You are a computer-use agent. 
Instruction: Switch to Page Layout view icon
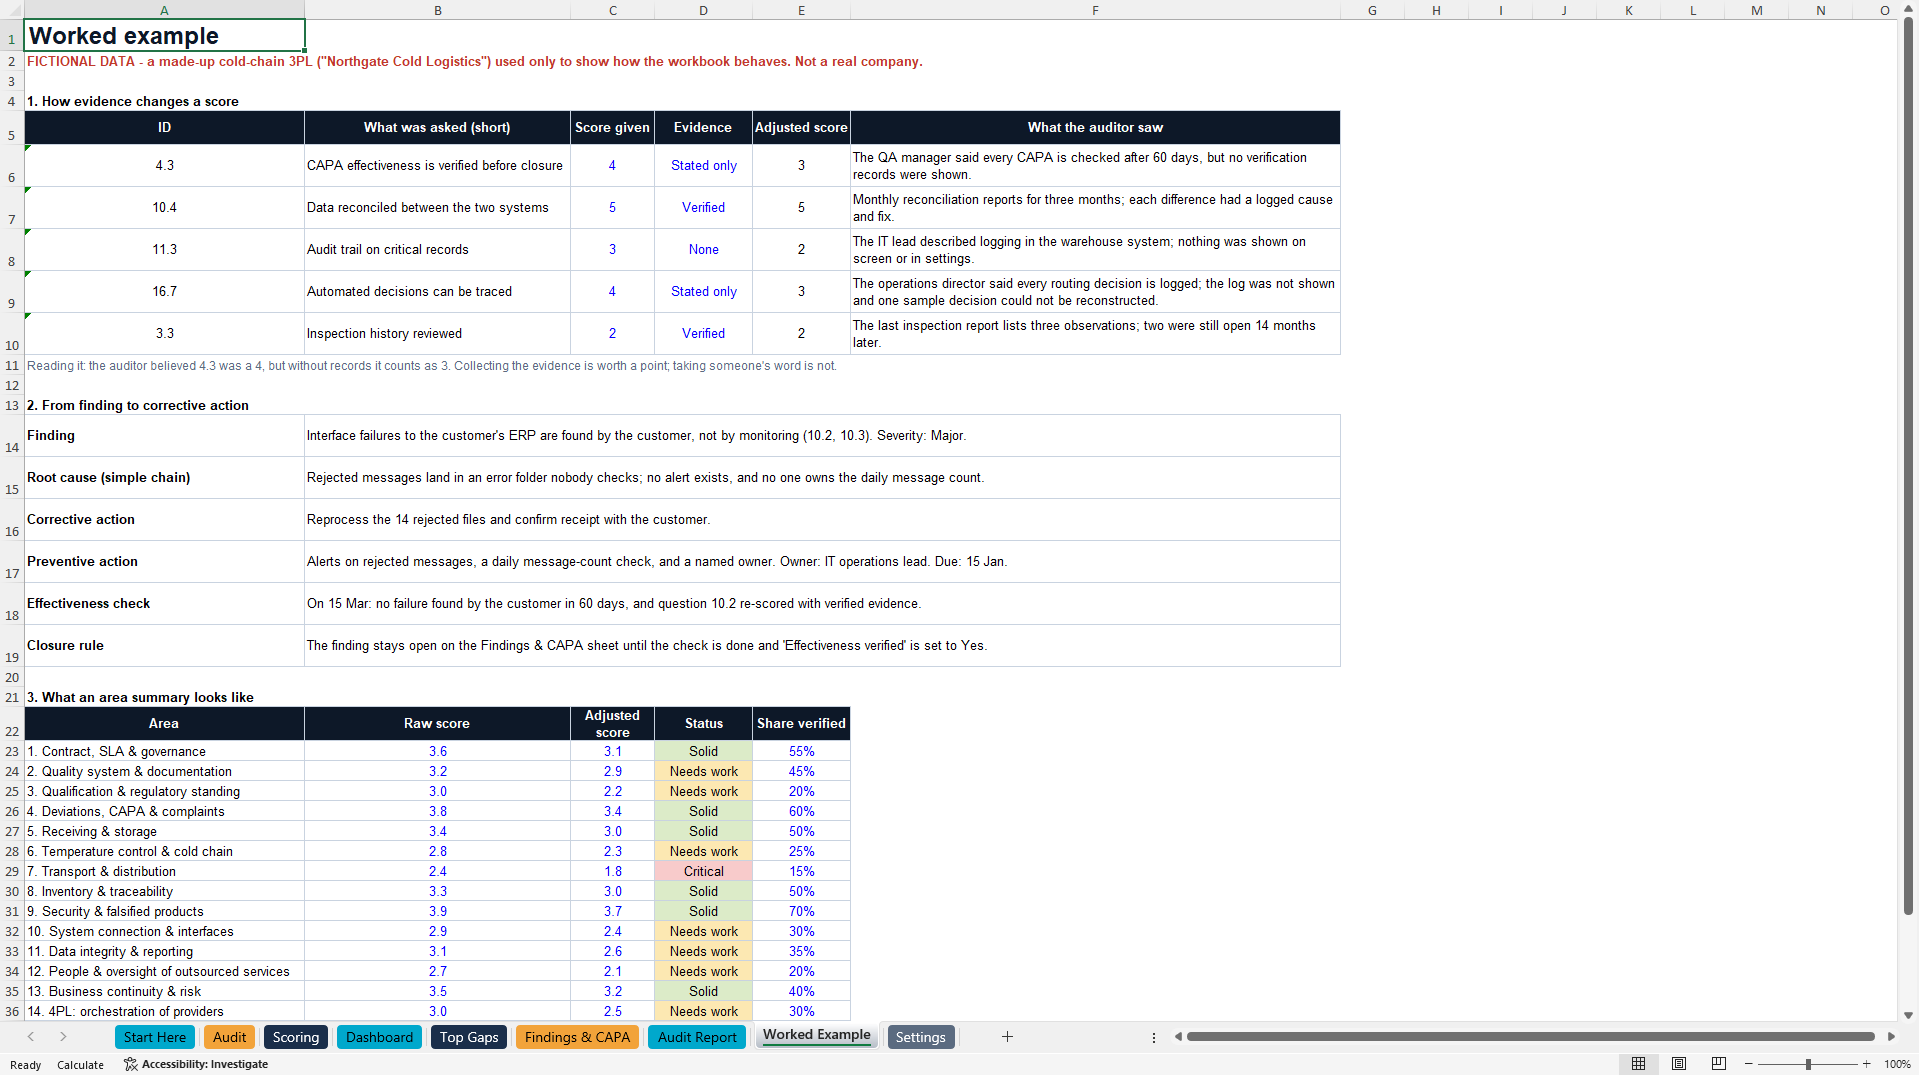[x=1679, y=1064]
